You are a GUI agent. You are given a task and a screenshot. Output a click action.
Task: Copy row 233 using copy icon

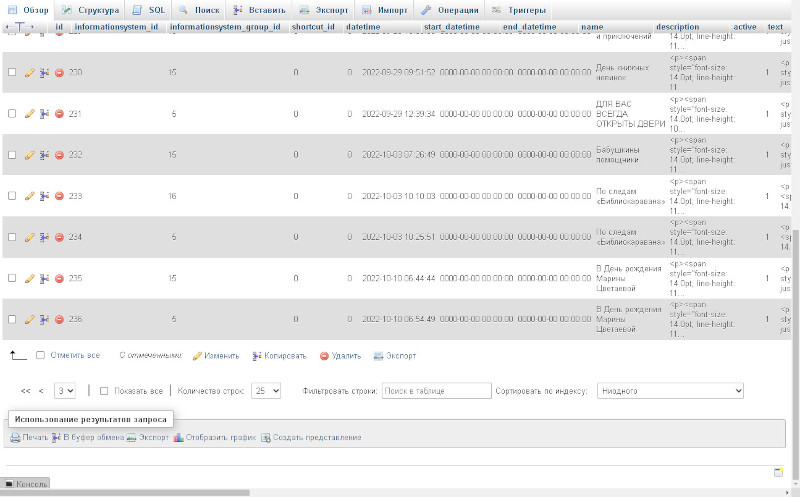pyautogui.click(x=44, y=196)
